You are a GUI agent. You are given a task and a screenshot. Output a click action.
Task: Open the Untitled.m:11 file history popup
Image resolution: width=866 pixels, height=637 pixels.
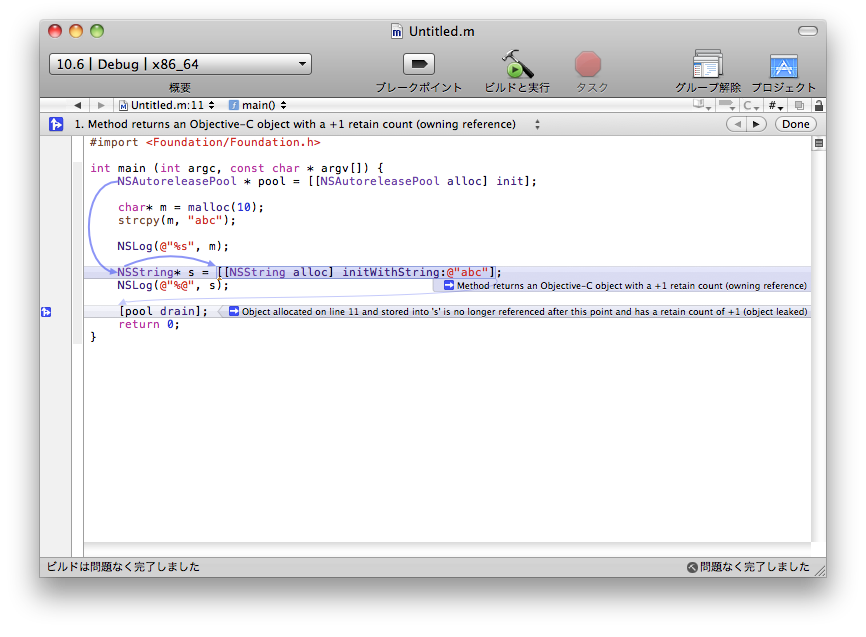coord(167,105)
